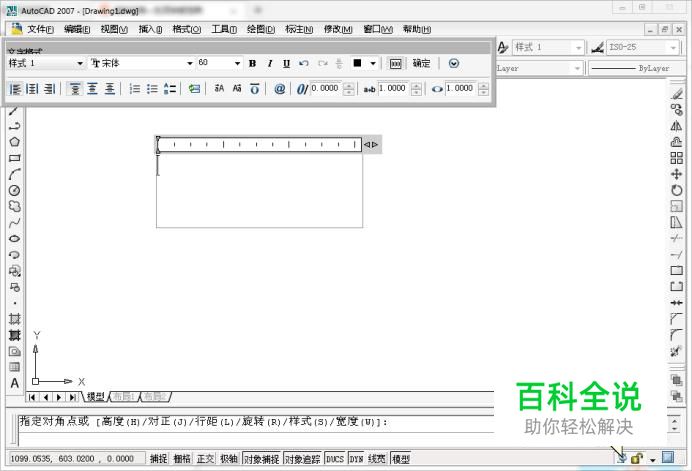The height and width of the screenshot is (471, 692).
Task: Toggle DYN dynamic input
Action: (x=356, y=459)
